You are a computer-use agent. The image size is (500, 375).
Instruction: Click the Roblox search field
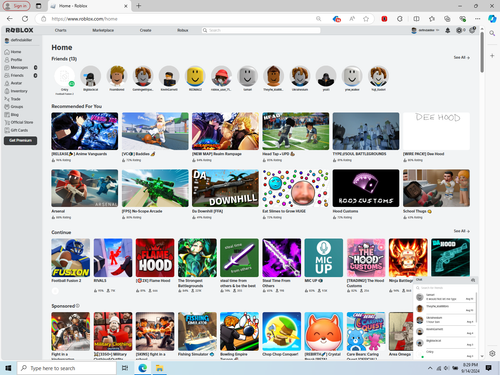[261, 30]
